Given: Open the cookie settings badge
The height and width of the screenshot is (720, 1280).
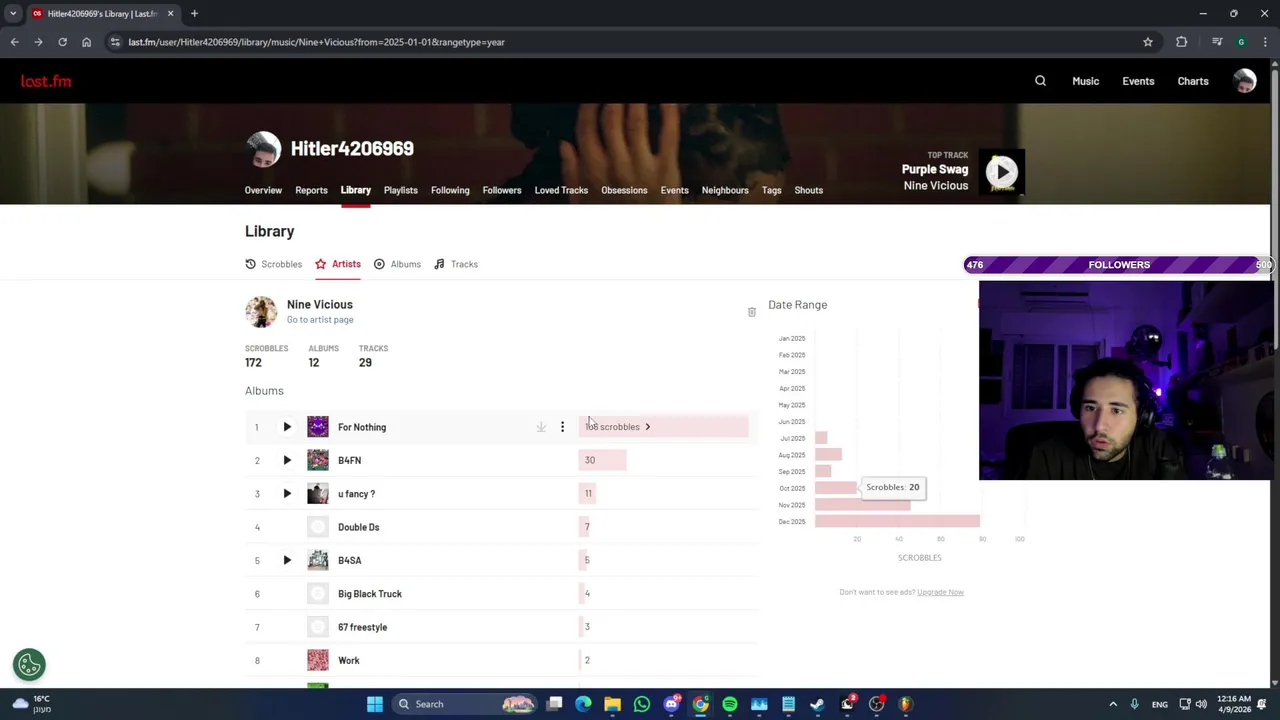Looking at the screenshot, I should [x=29, y=664].
